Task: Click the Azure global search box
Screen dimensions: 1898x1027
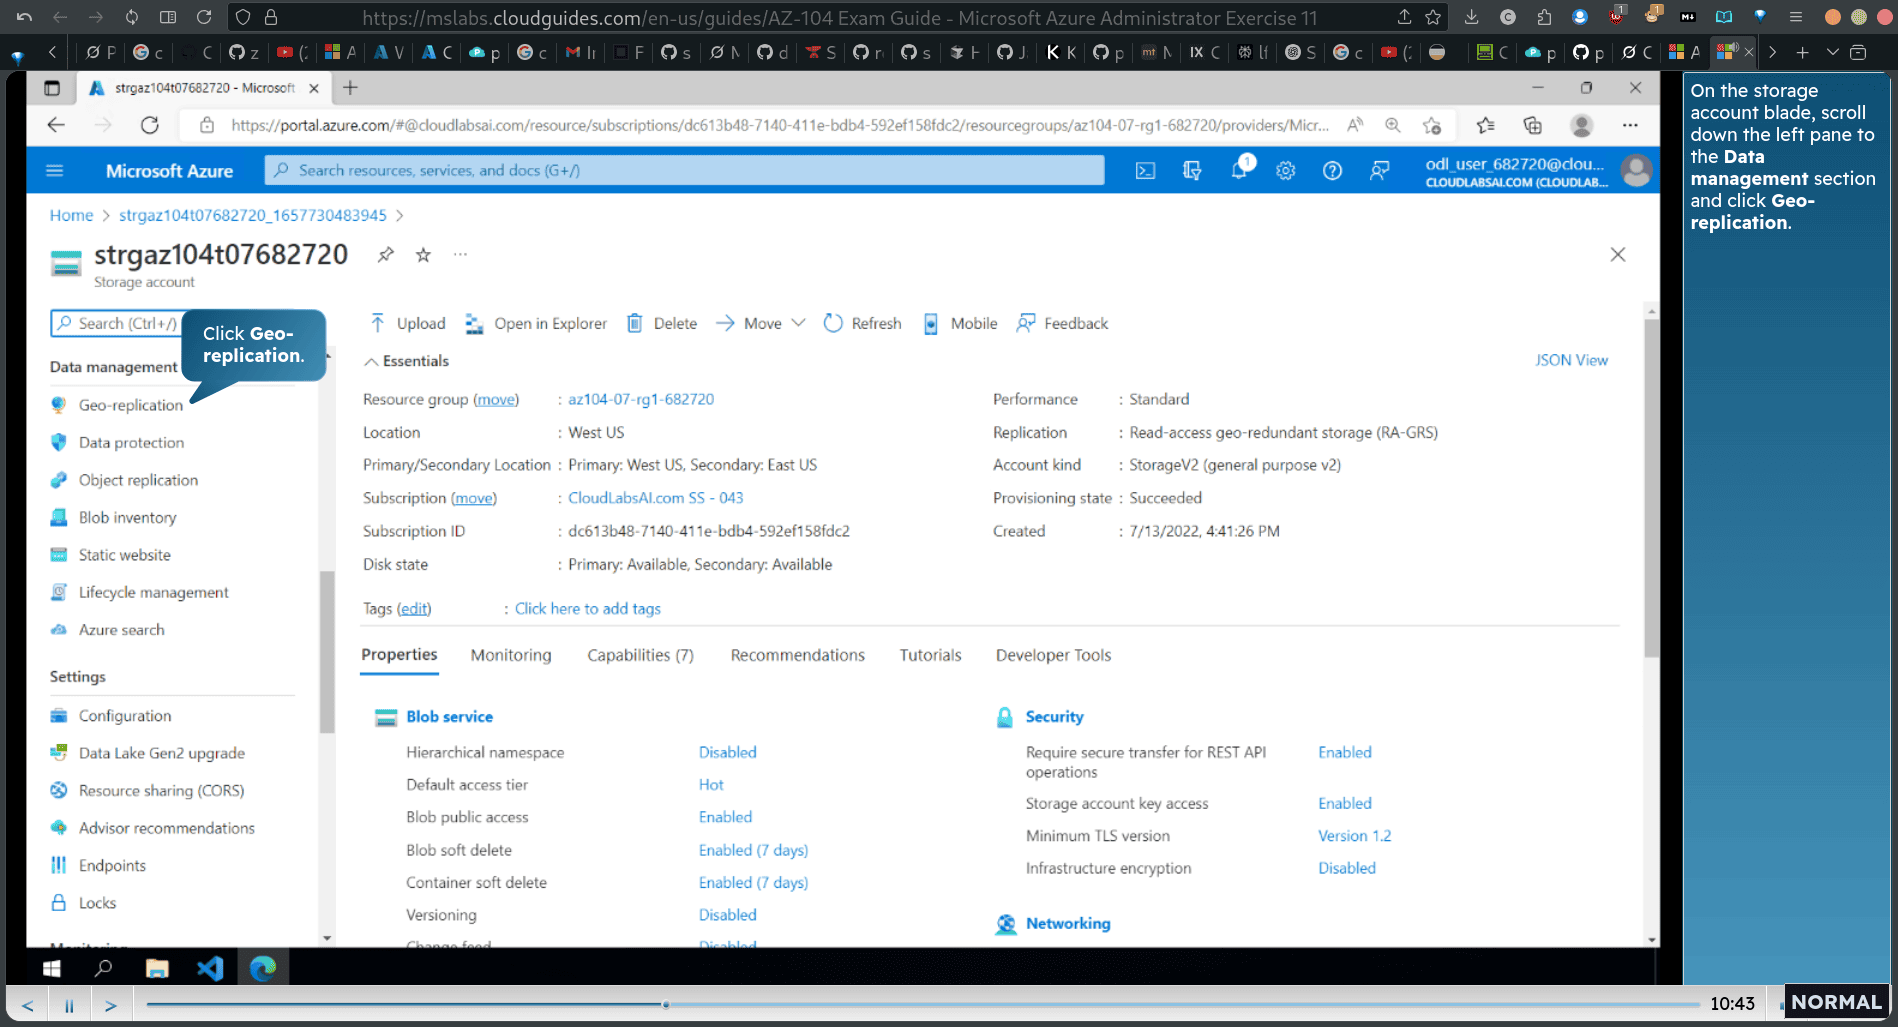Action: pos(685,171)
